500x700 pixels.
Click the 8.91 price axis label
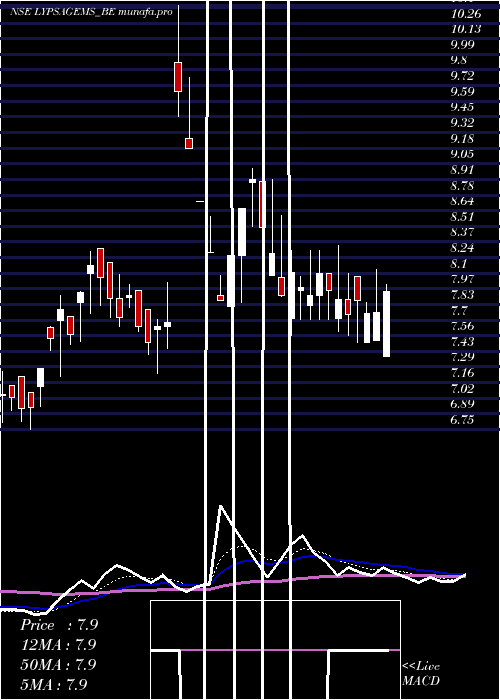coord(462,170)
